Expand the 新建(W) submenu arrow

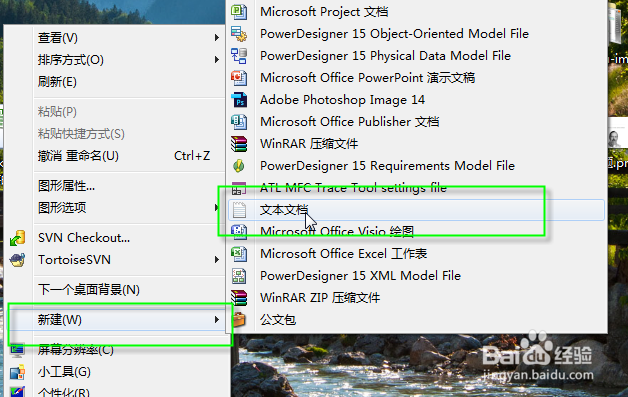[x=217, y=320]
